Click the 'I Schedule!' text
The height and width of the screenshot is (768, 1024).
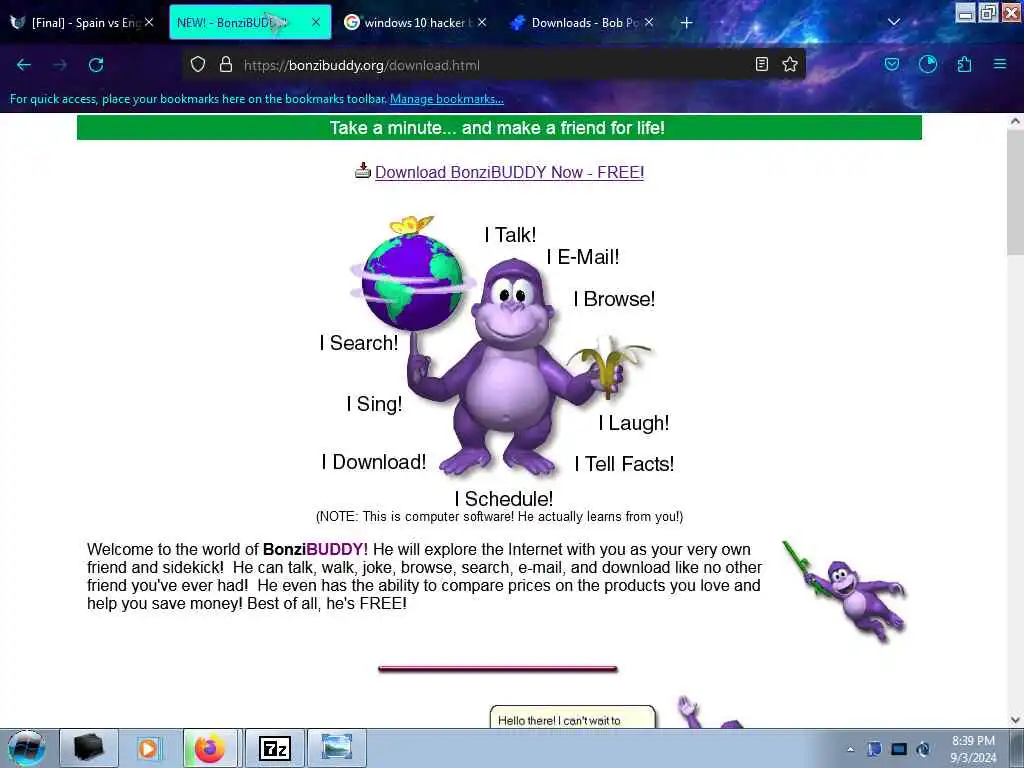tap(504, 498)
